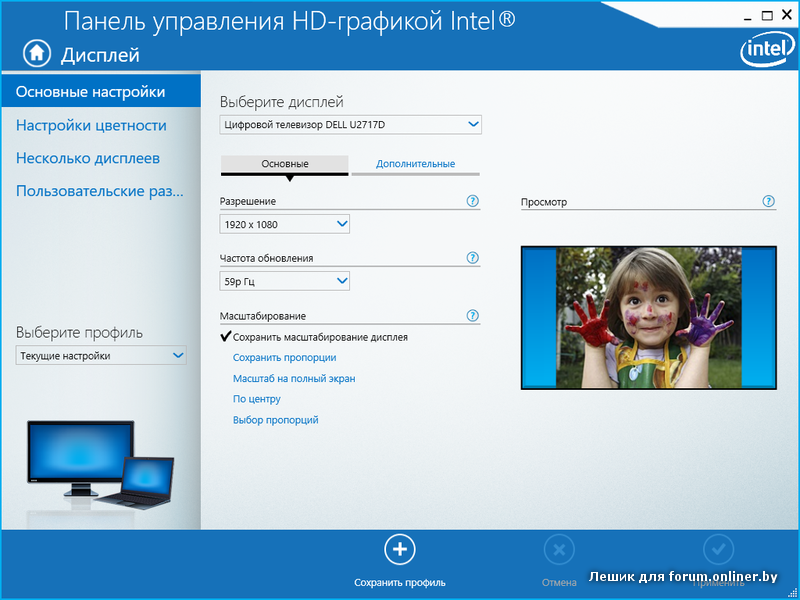Select Сохранить пропорции scaling option

coord(284,357)
